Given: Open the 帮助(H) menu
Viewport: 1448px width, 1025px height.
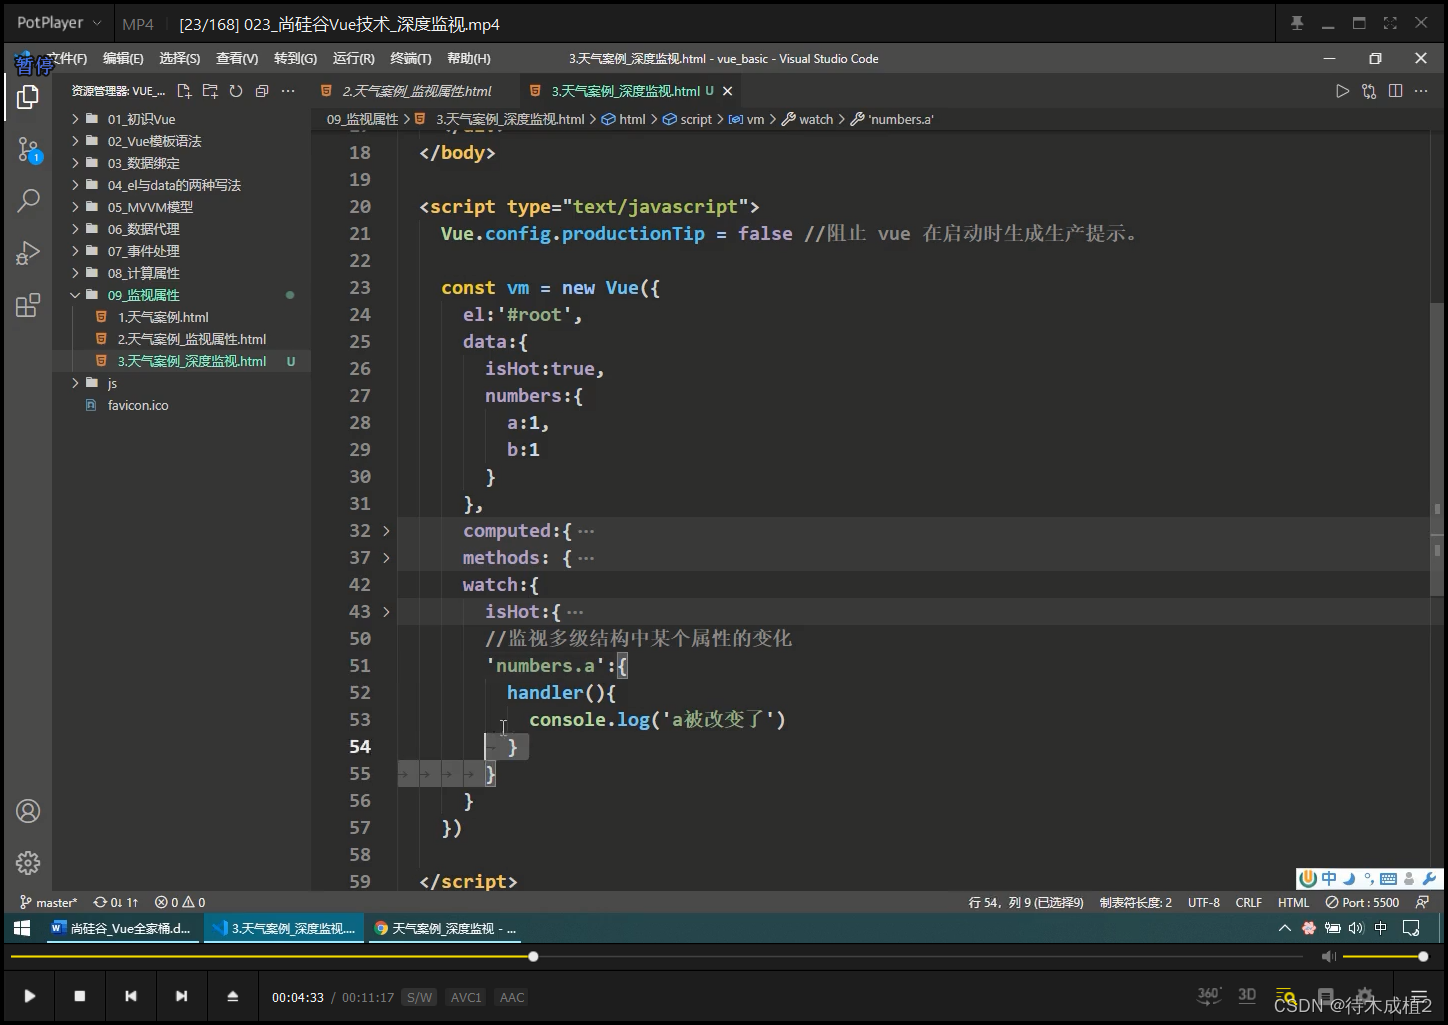Looking at the screenshot, I should [x=469, y=59].
